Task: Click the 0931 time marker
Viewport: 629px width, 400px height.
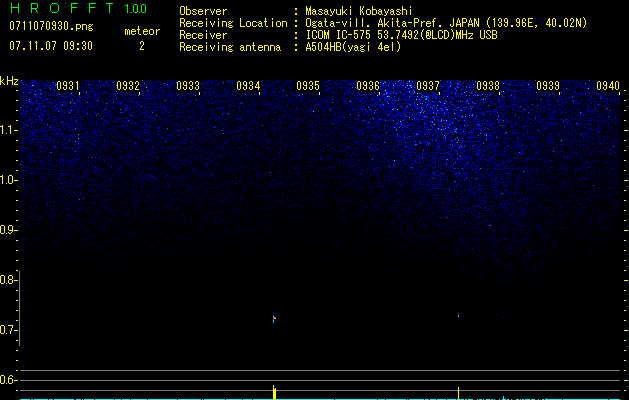Action: (67, 85)
